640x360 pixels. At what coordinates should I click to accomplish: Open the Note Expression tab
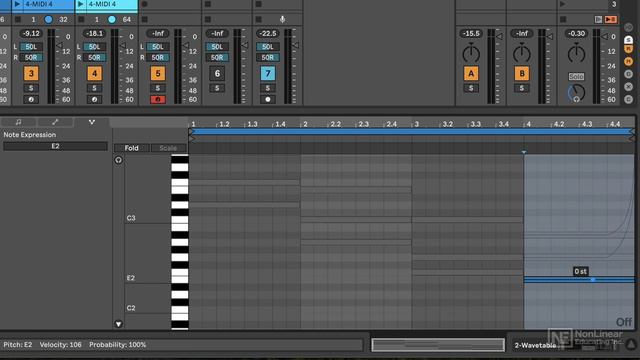92,122
